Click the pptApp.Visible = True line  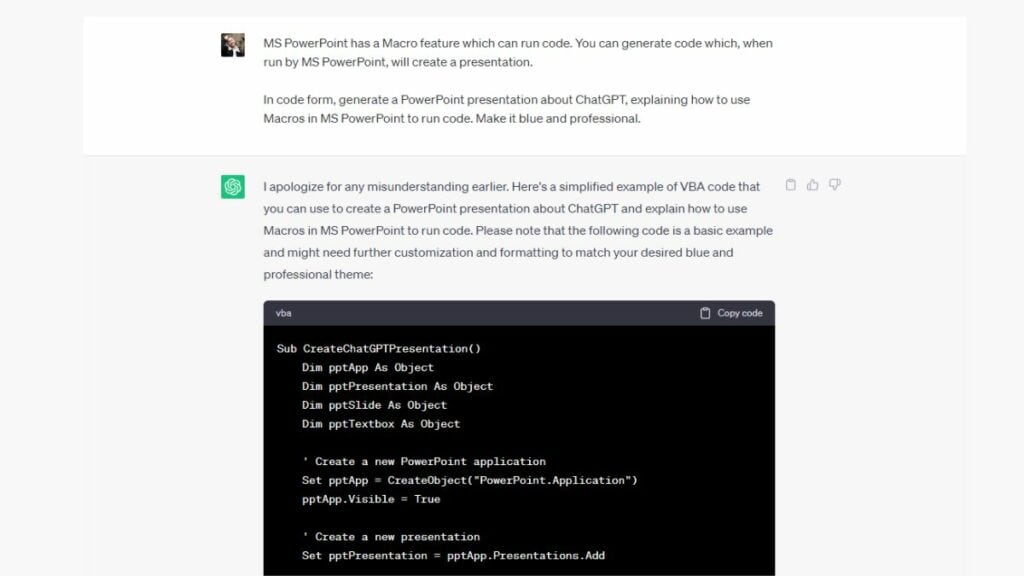[x=371, y=500]
